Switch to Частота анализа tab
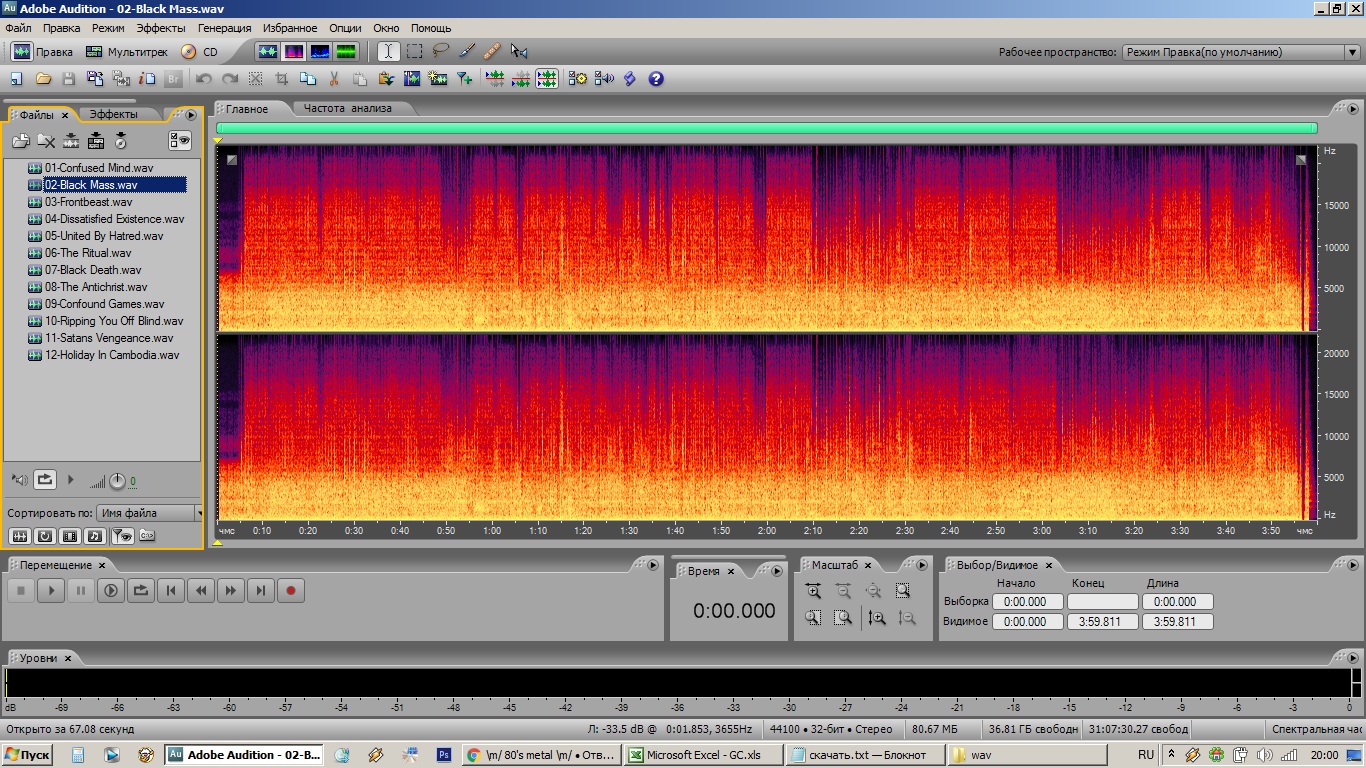 (348, 108)
